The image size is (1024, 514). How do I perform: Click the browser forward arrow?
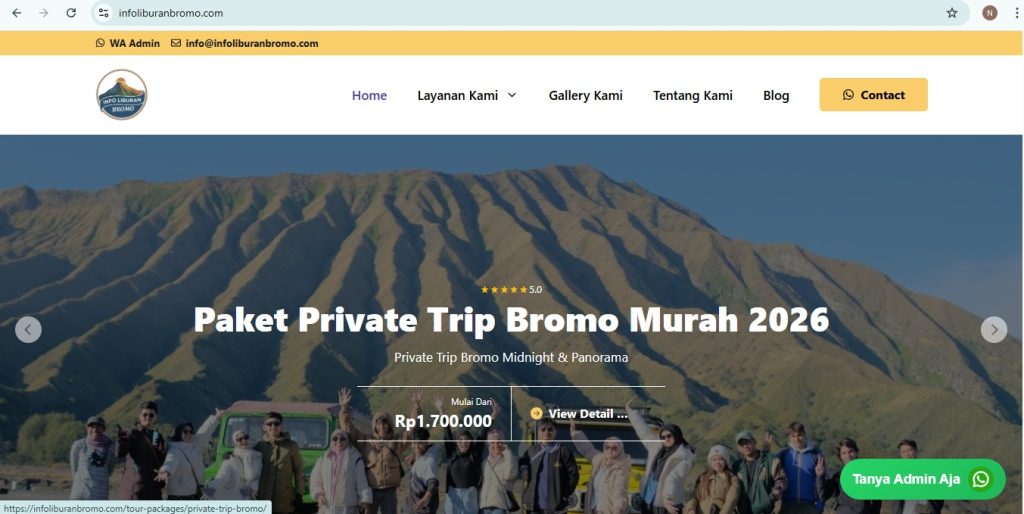(44, 13)
